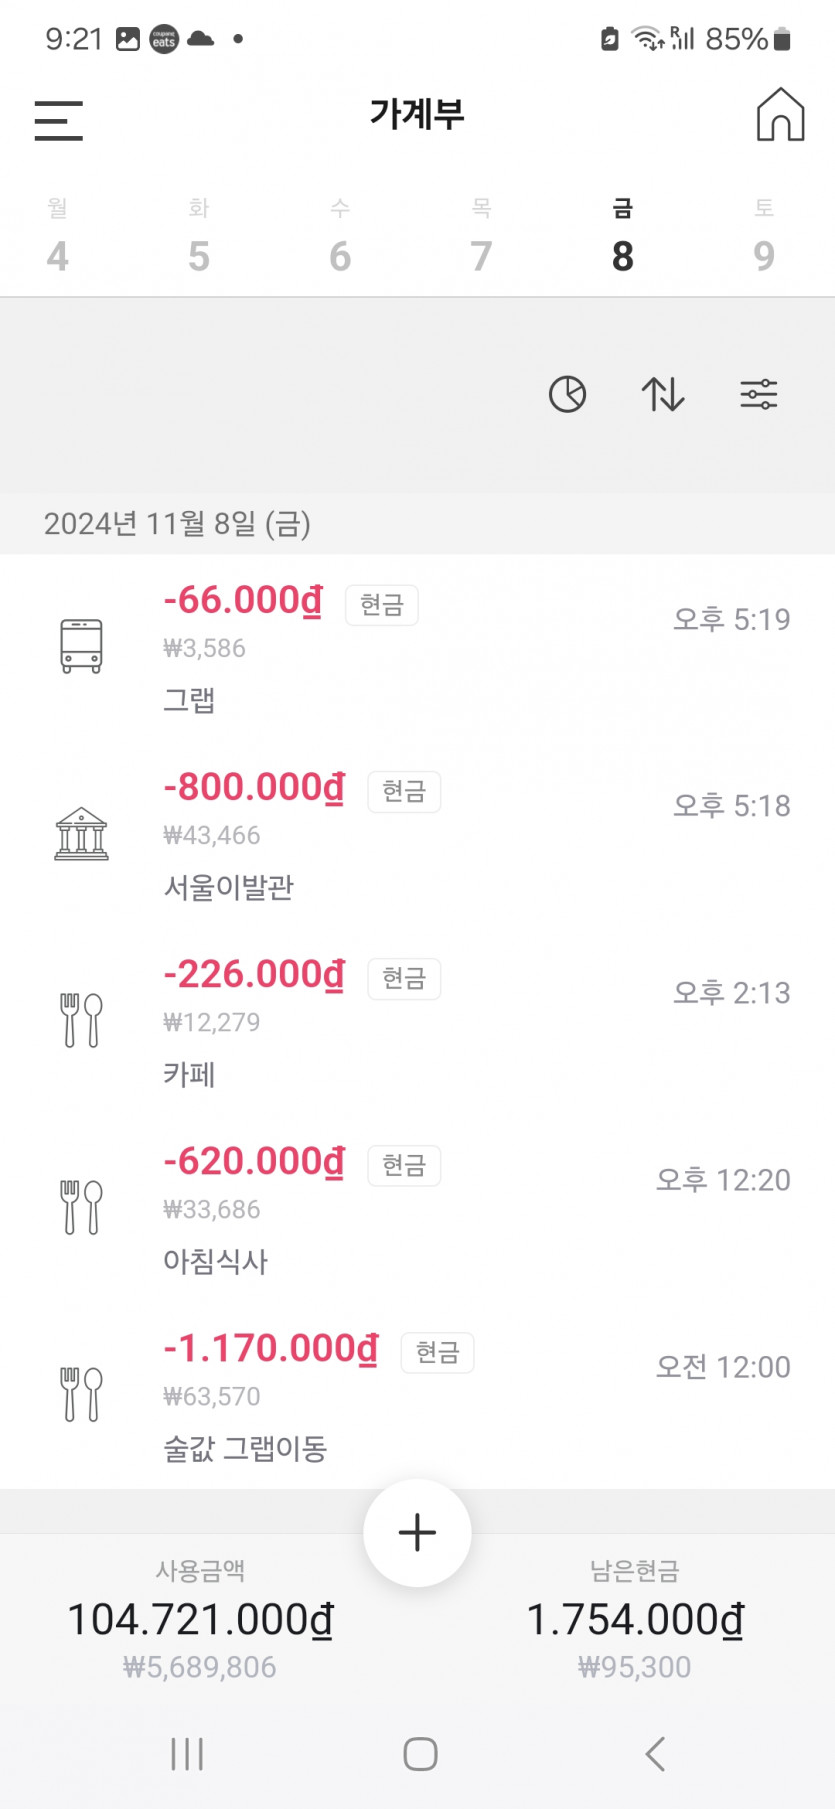Tap the bus icon for 그랩 entry
The height and width of the screenshot is (1809, 835).
coord(81,646)
